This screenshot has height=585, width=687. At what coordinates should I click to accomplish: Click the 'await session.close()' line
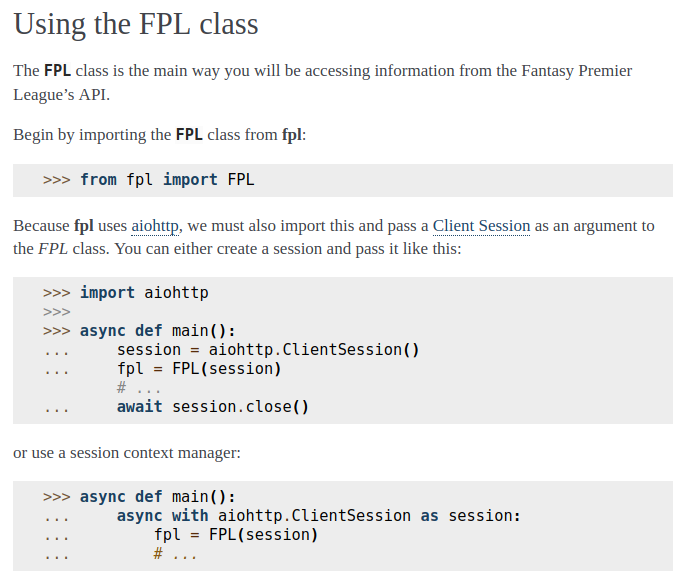coord(213,407)
